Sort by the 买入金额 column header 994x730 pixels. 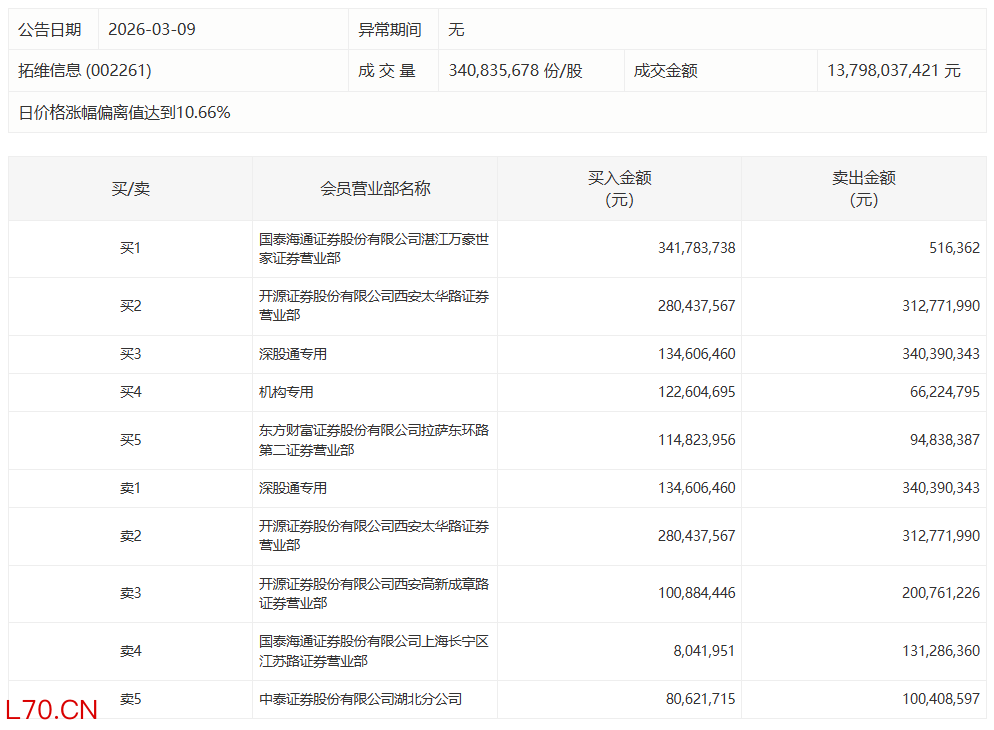[x=619, y=188]
